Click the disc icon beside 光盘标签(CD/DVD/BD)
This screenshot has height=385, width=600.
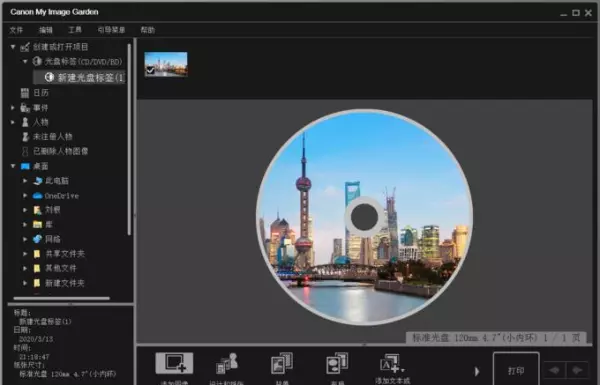[37, 61]
